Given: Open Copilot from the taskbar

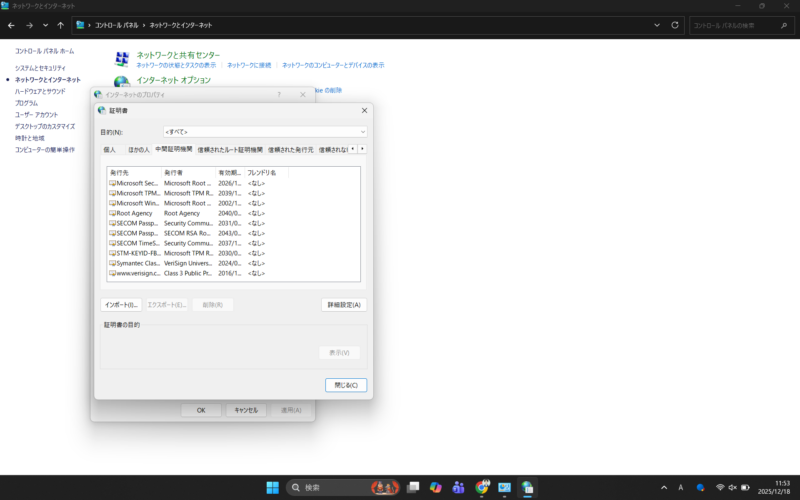Looking at the screenshot, I should point(435,487).
